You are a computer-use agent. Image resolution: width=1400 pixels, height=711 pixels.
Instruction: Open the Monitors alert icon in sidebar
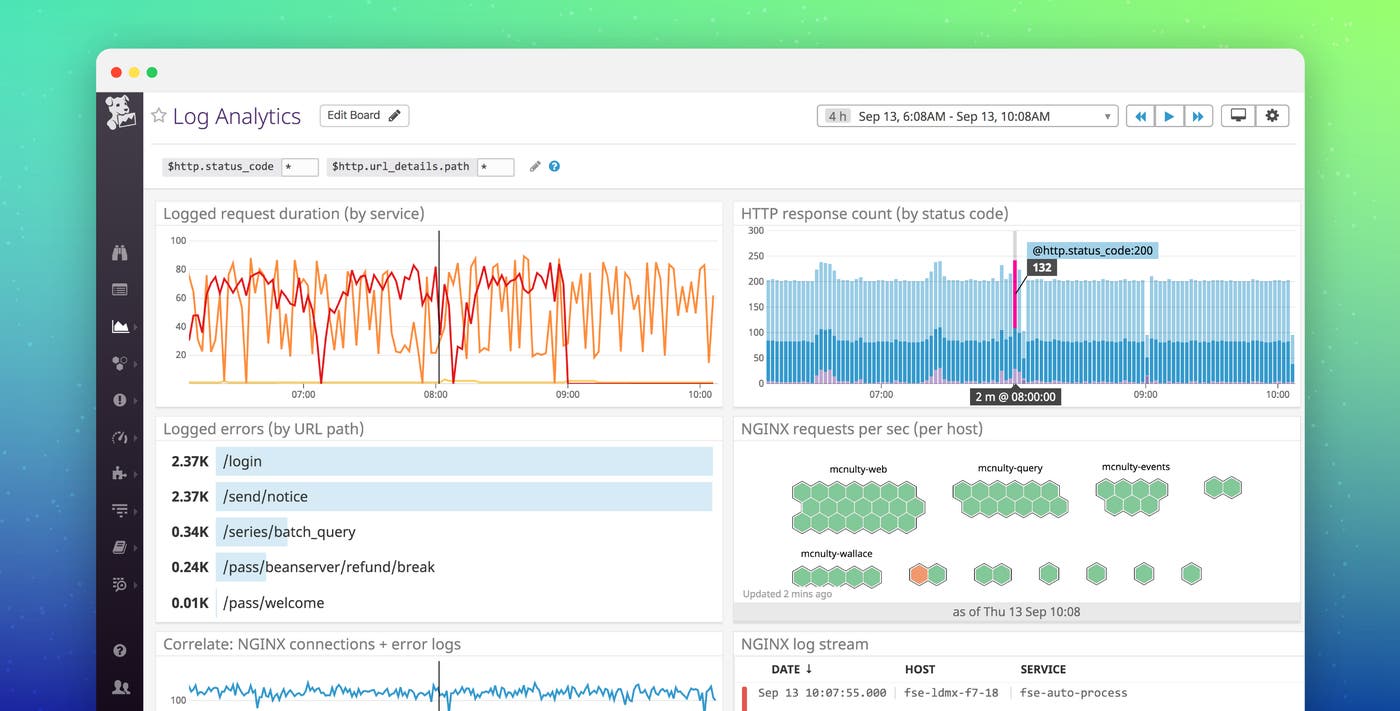(120, 400)
